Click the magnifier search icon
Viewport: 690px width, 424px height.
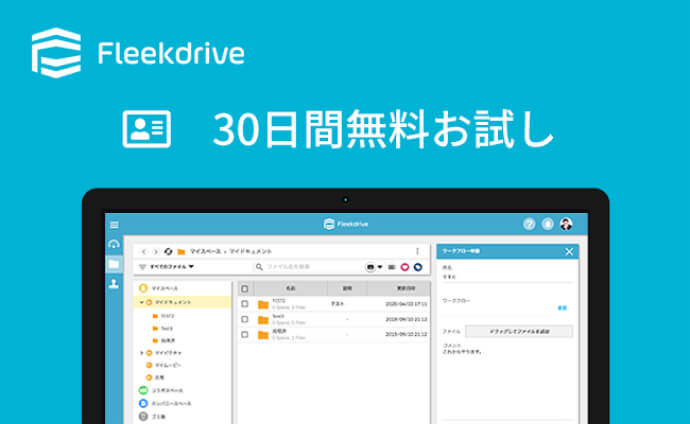(x=259, y=267)
